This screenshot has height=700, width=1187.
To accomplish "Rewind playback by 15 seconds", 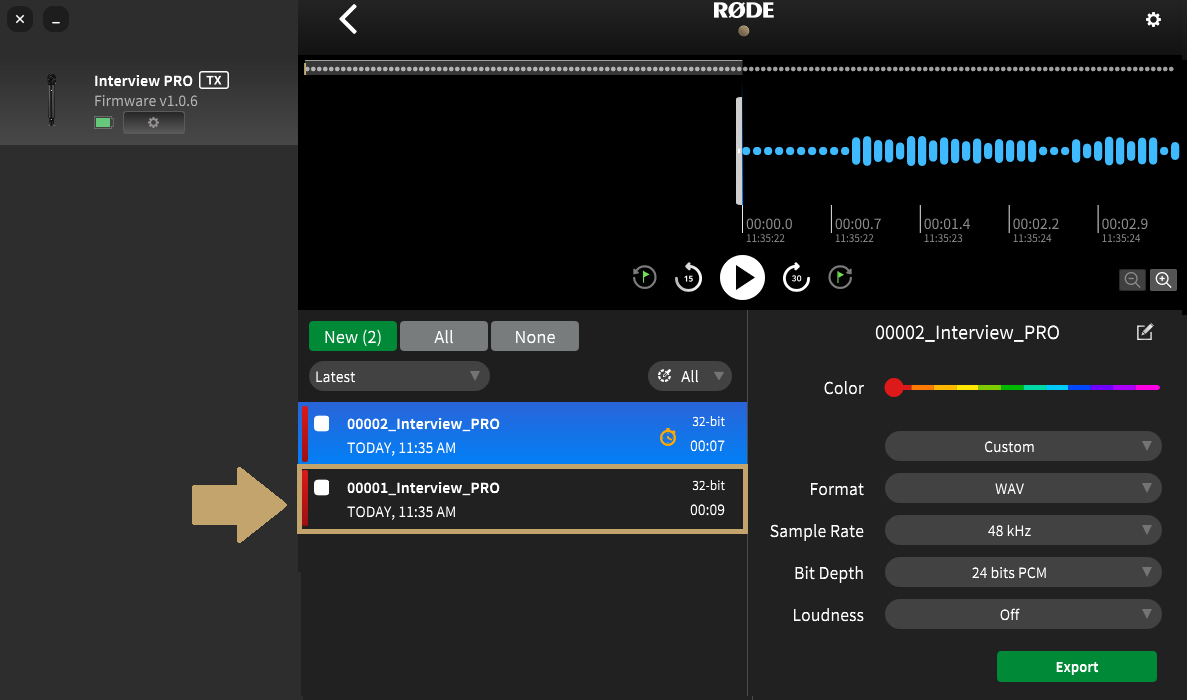I will pos(688,278).
